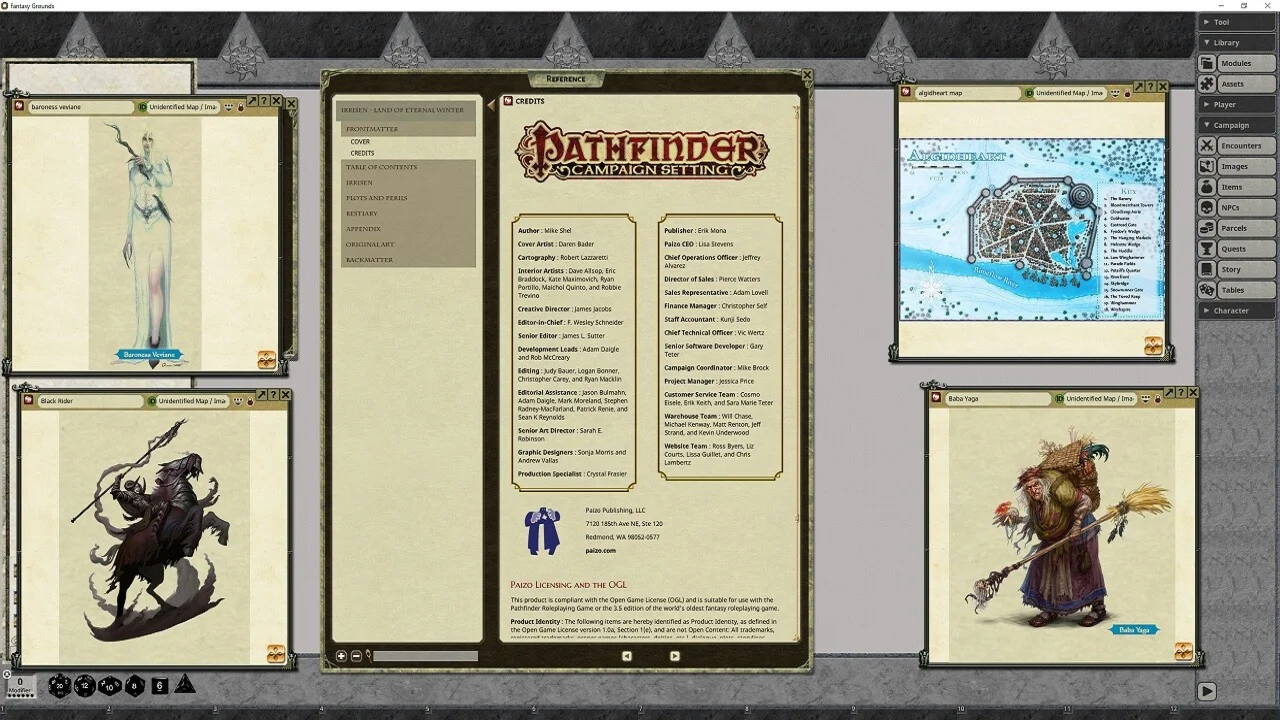Select the Backmatter chapter
This screenshot has height=720, width=1280.
pos(408,260)
